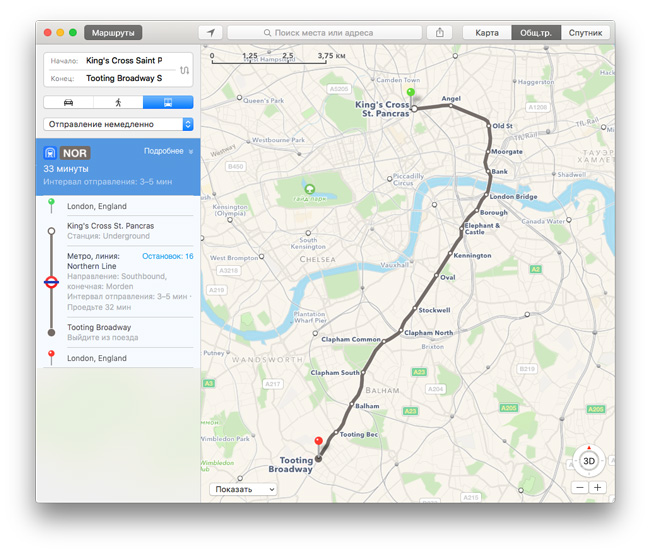Screen dimensions: 650x553
Task: Open the share icon in toolbar
Action: [440, 33]
